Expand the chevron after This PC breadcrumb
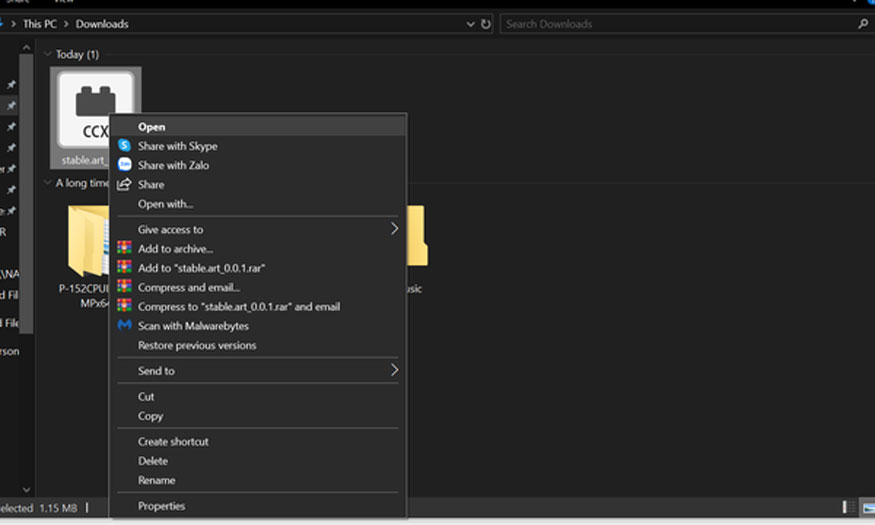This screenshot has height=525, width=875. pyautogui.click(x=66, y=24)
